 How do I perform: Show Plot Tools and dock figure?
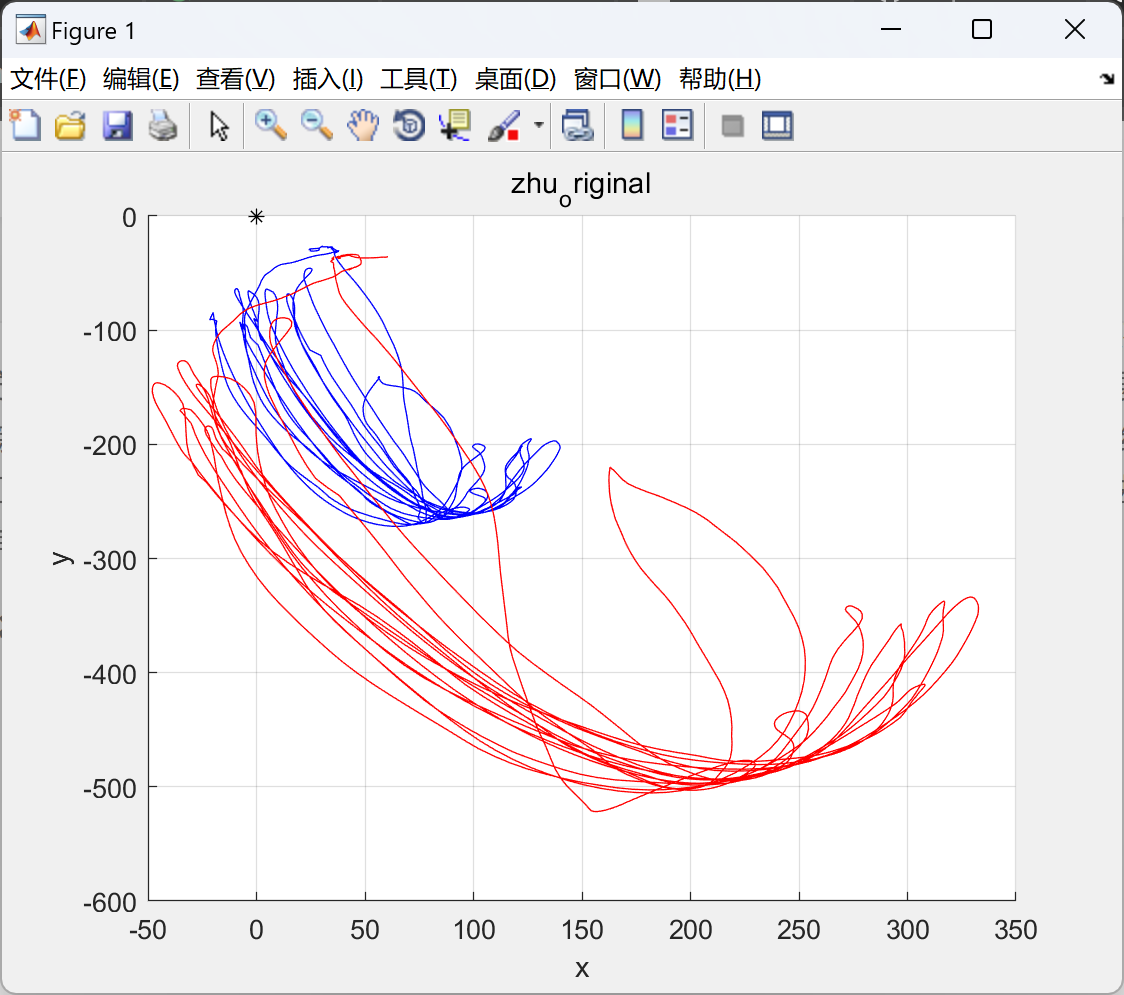[777, 125]
